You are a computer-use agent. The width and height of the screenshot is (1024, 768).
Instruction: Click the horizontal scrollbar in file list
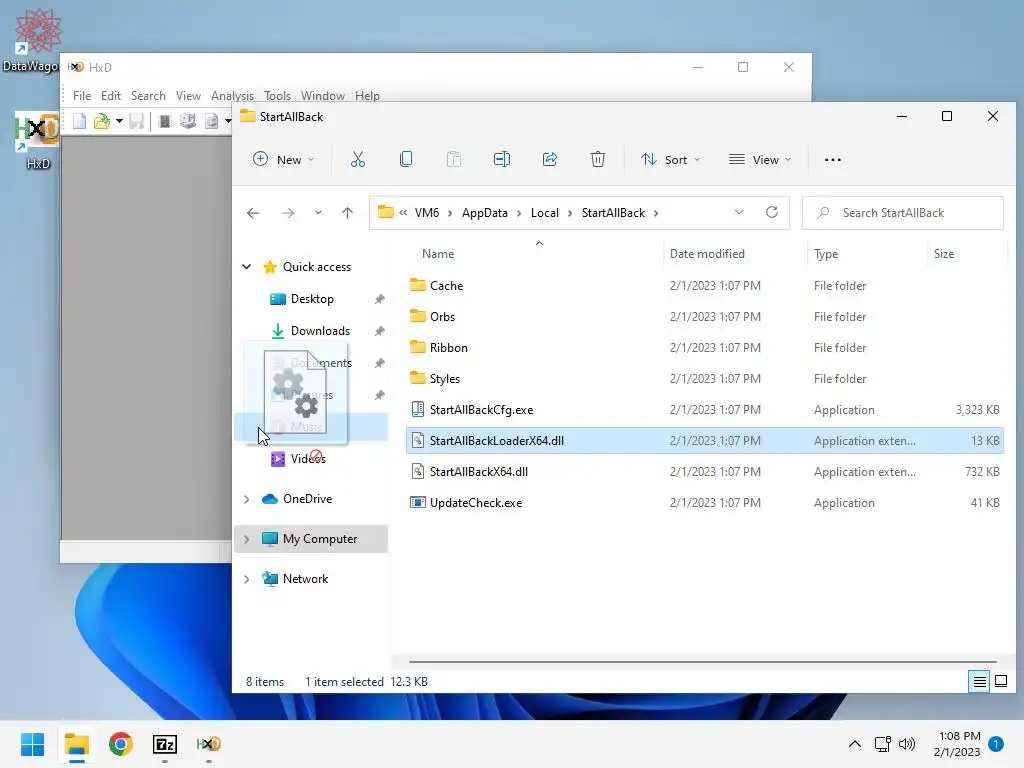703,662
